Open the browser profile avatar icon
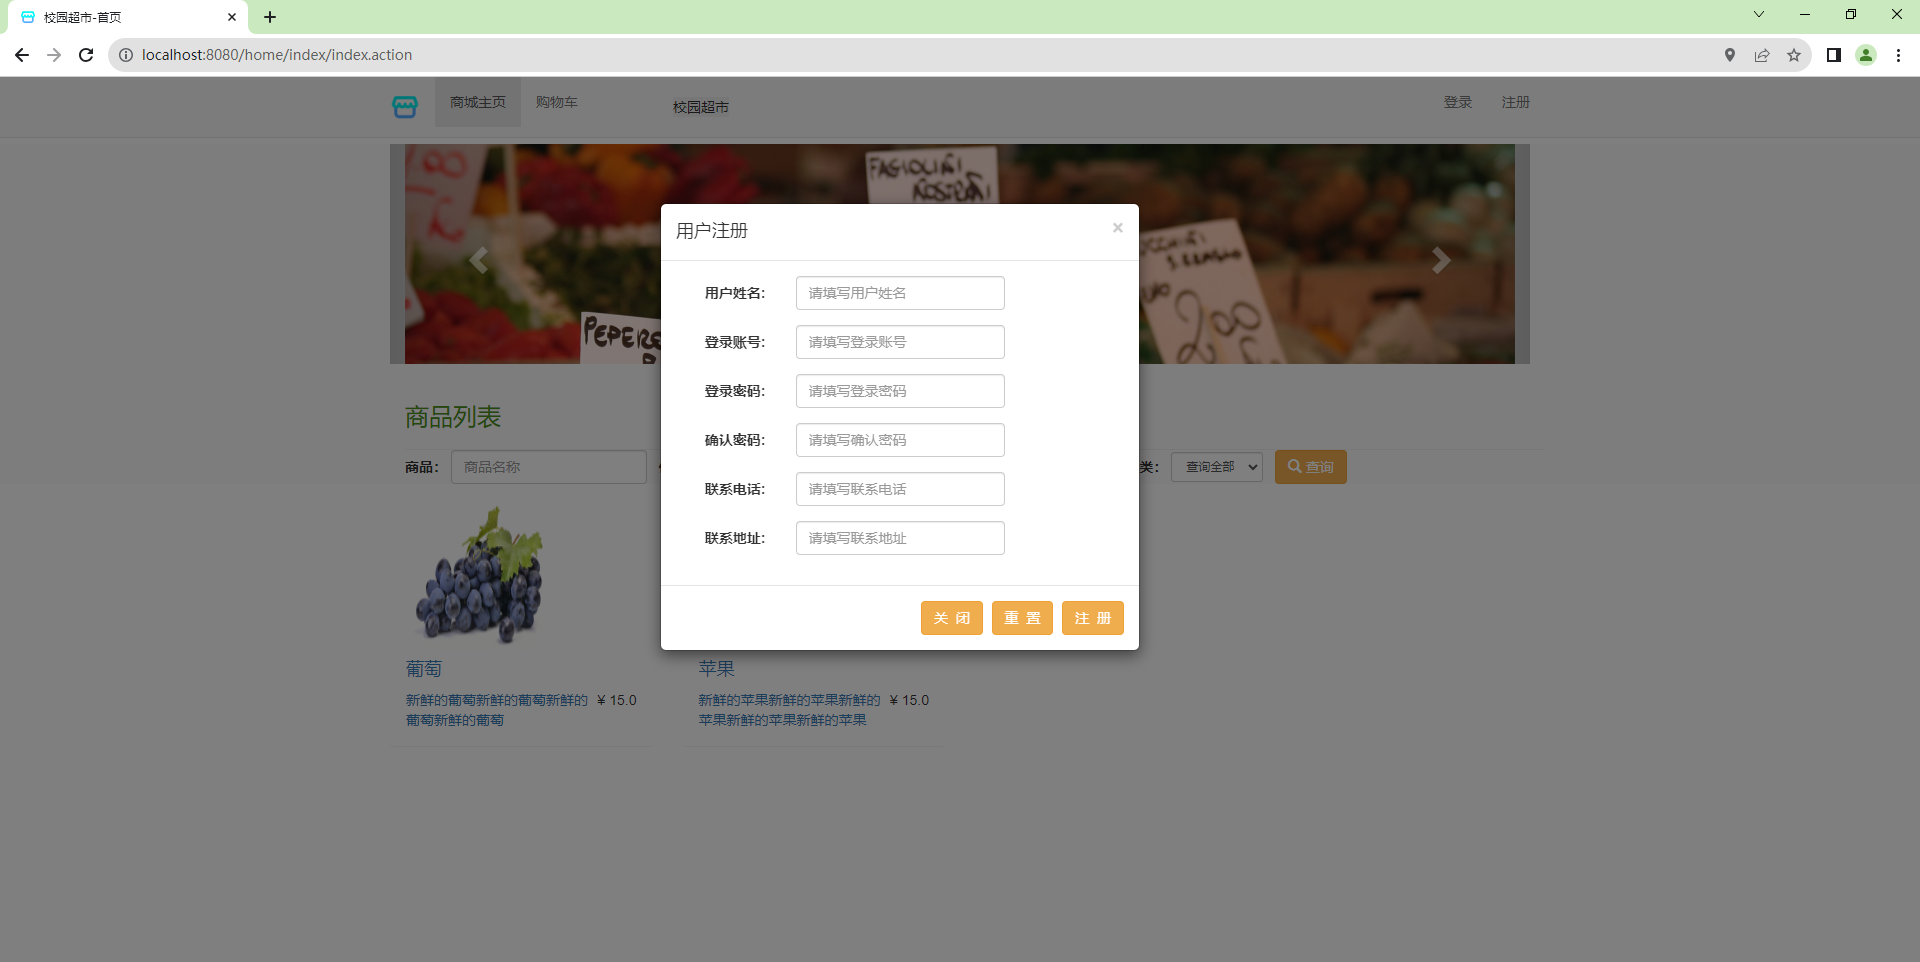 point(1866,55)
